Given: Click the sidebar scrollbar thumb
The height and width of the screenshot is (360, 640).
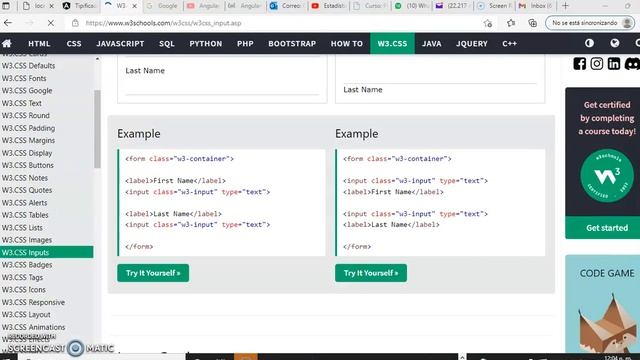Looking at the screenshot, I should tap(97, 129).
